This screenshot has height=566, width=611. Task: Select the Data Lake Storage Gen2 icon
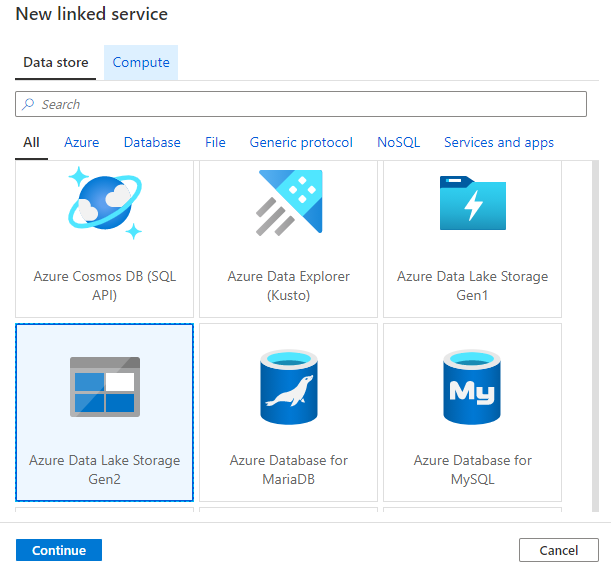(105, 387)
